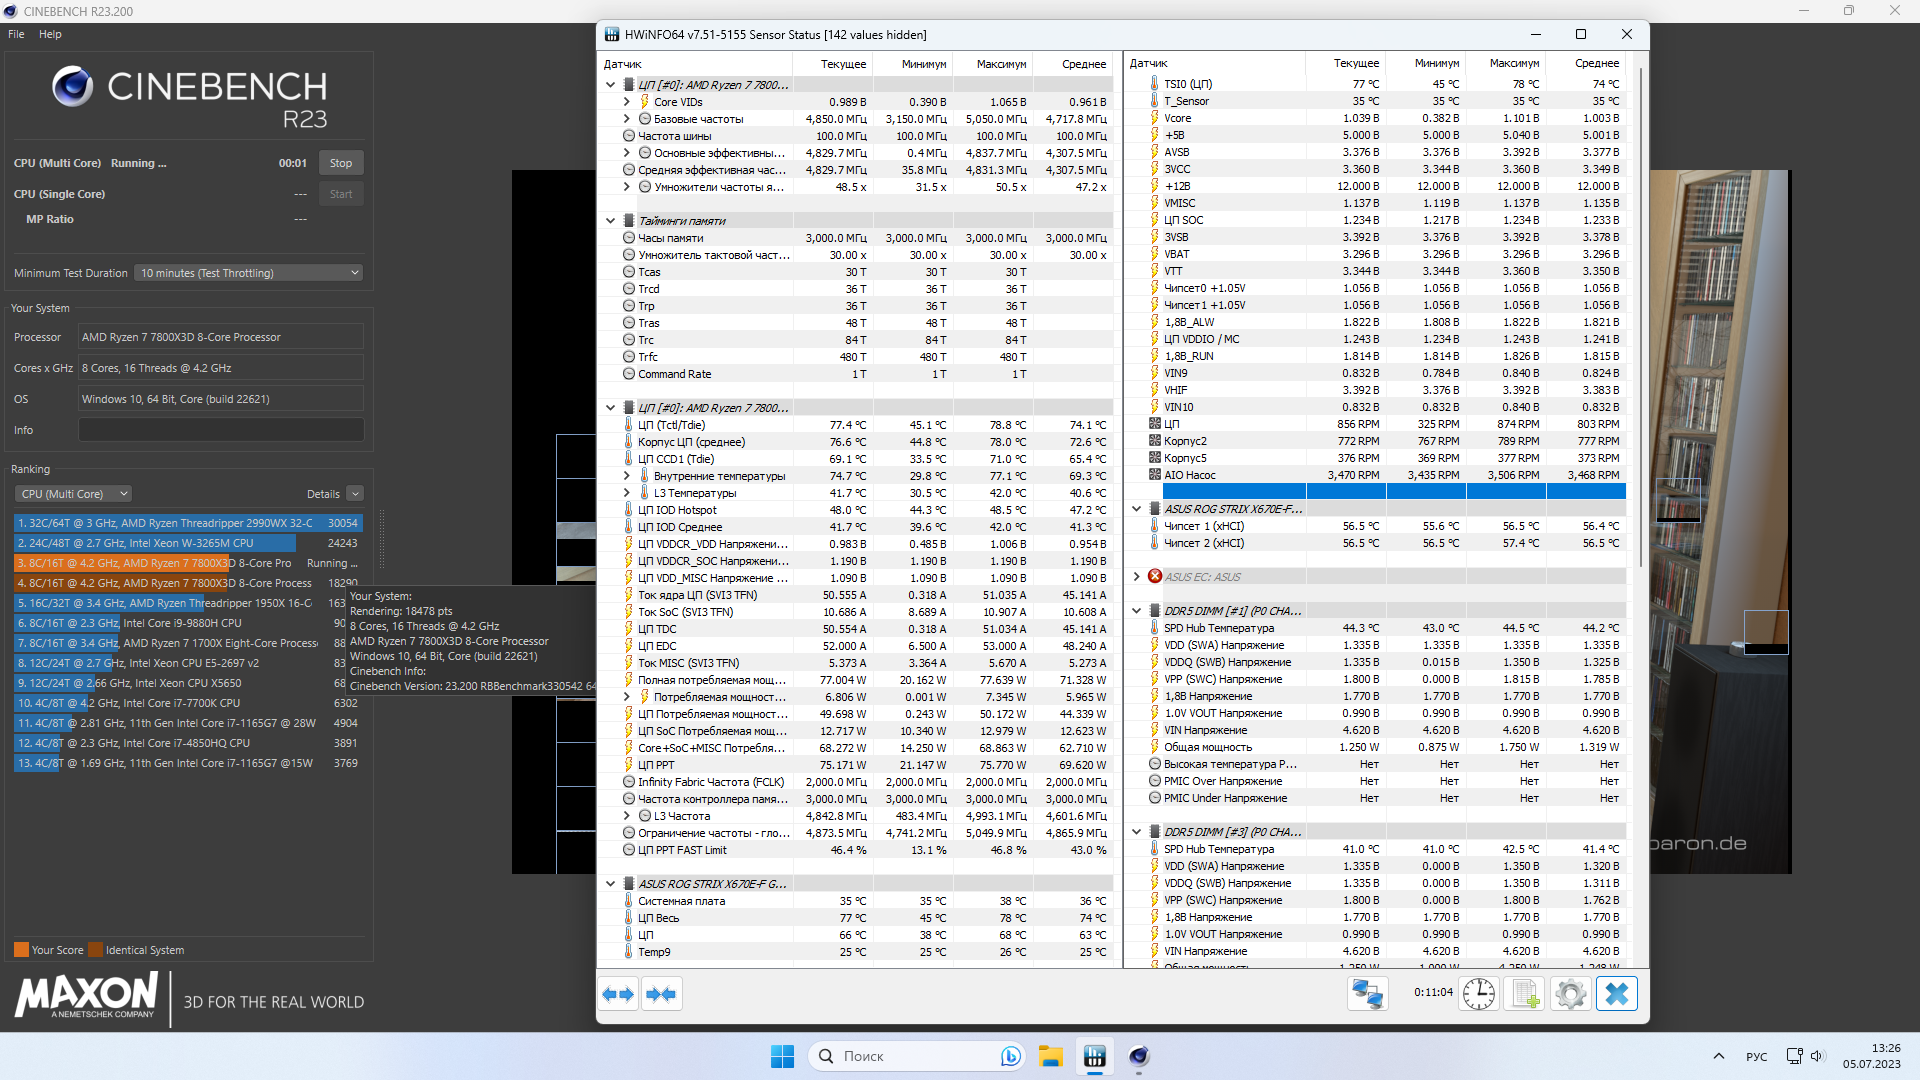The image size is (1920, 1080).
Task: Open Minimum Test Duration dropdown
Action: pos(248,273)
